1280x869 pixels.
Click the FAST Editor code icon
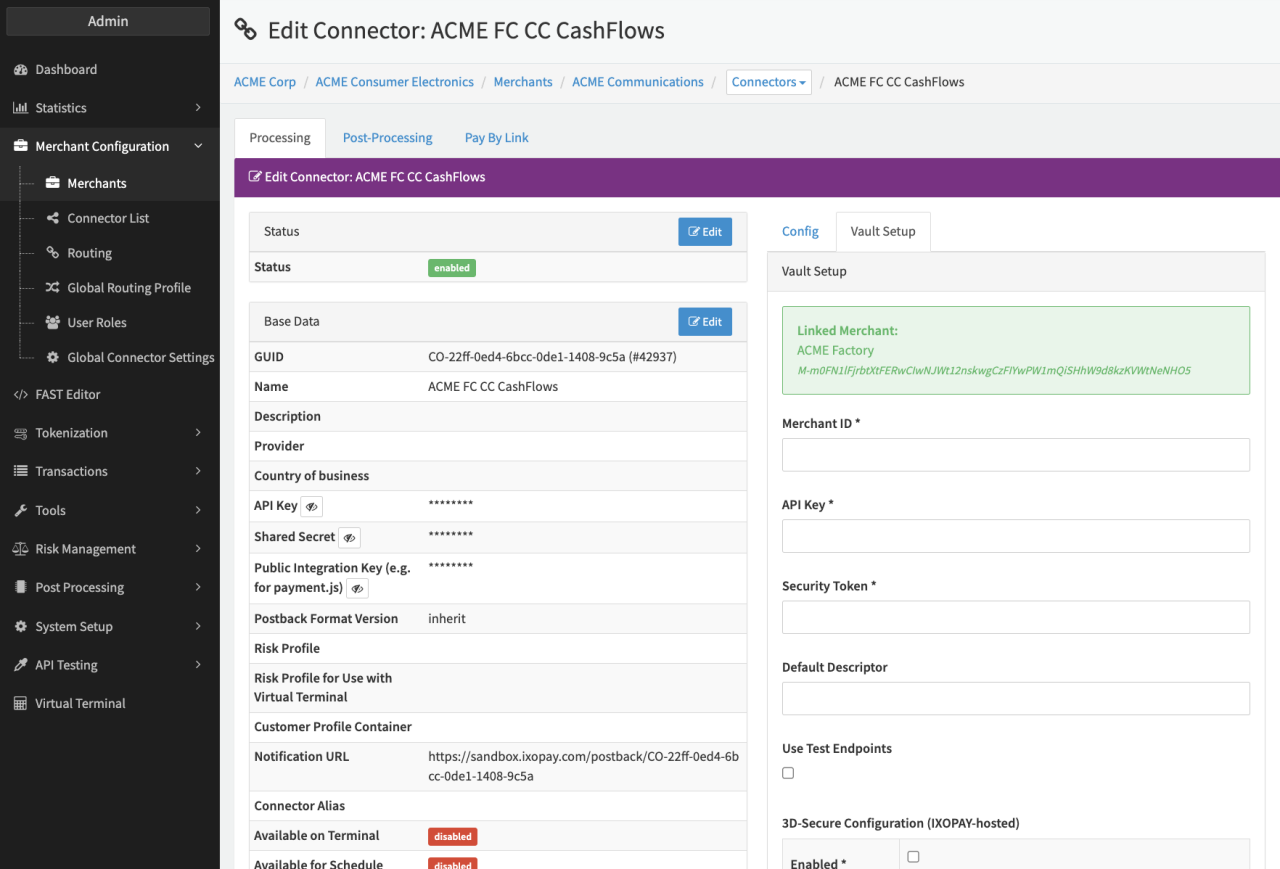[20, 395]
